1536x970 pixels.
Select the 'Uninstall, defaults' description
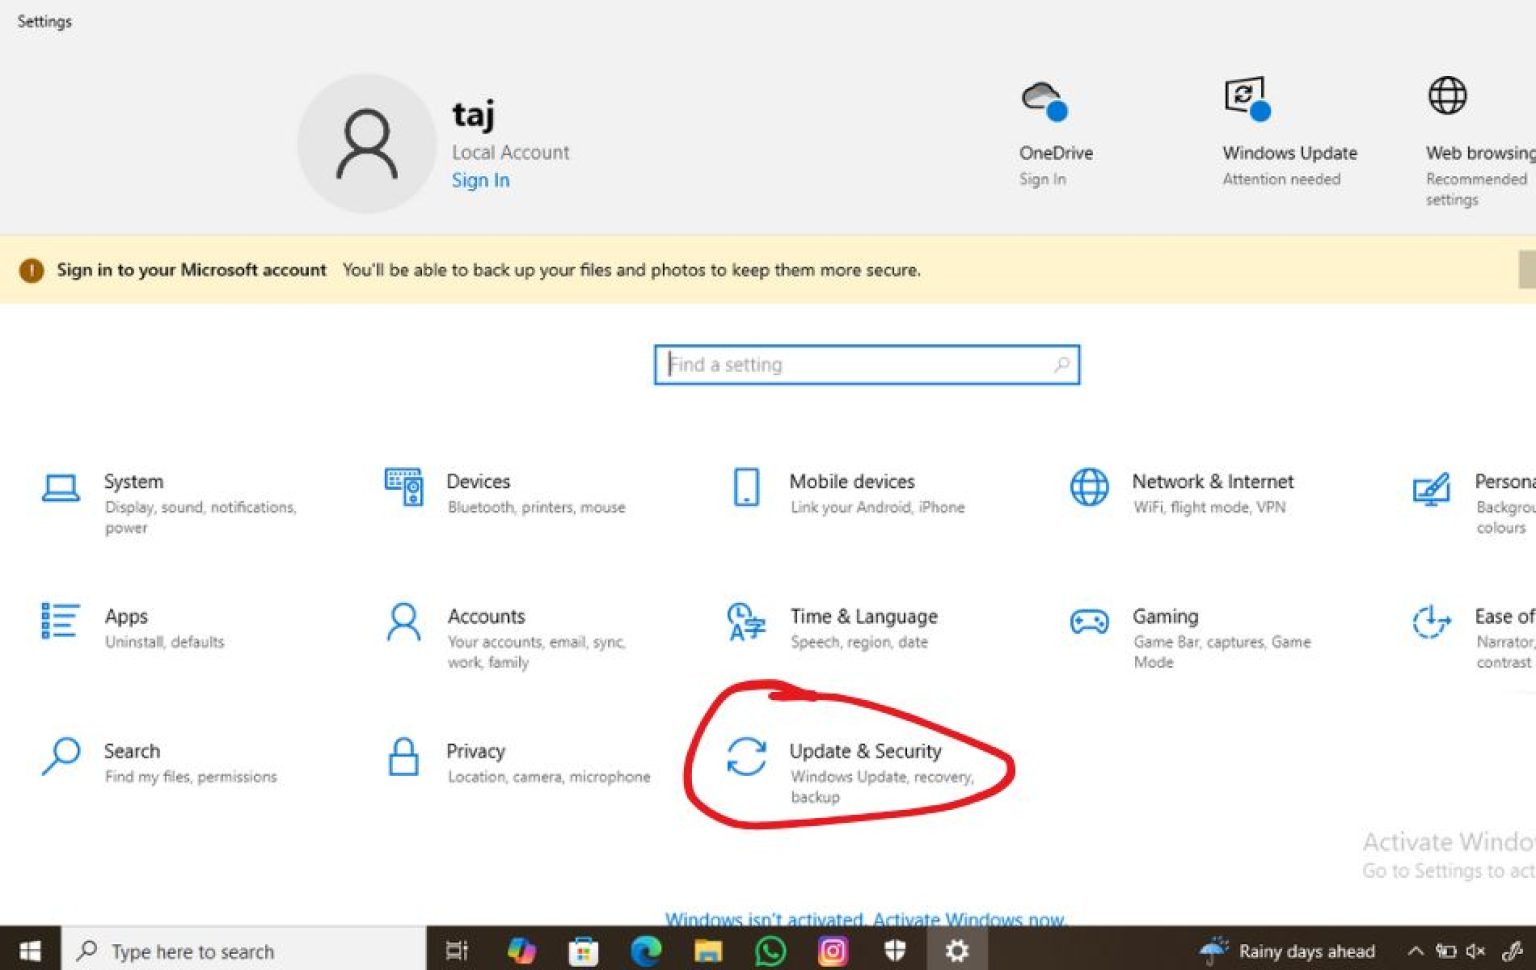click(164, 641)
